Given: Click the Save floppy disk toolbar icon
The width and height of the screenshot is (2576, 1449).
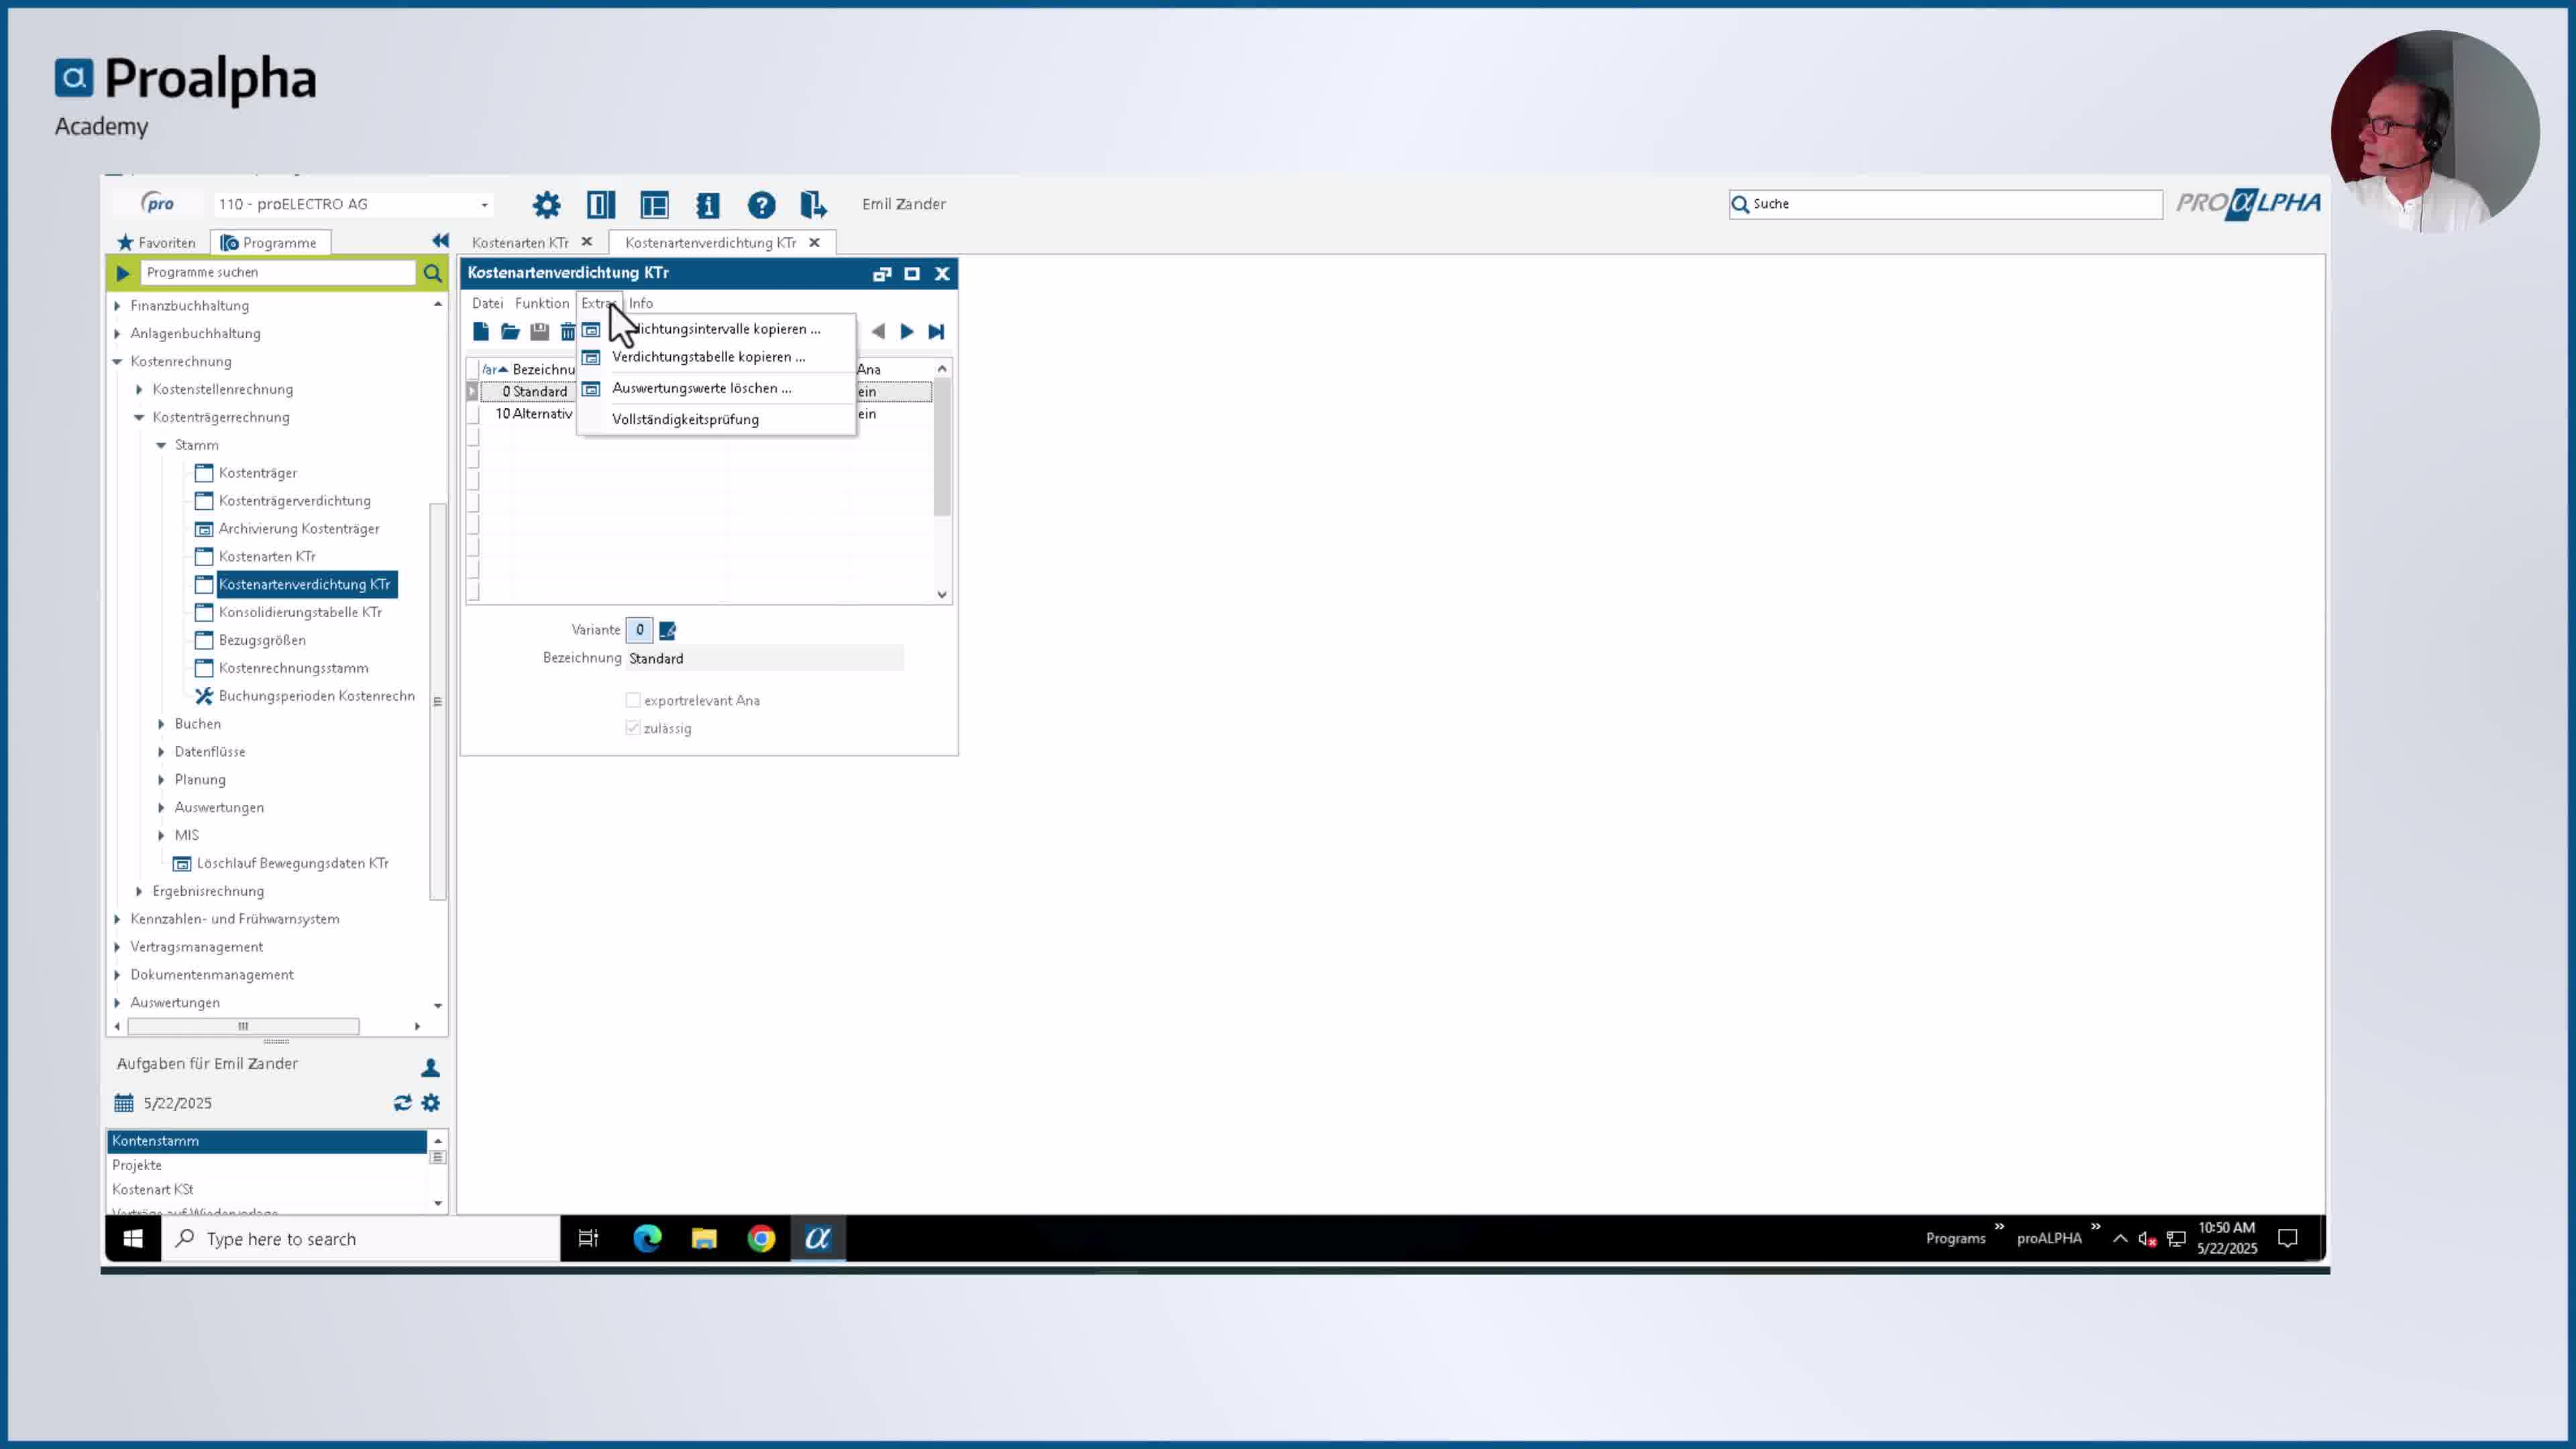Looking at the screenshot, I should coord(539,331).
